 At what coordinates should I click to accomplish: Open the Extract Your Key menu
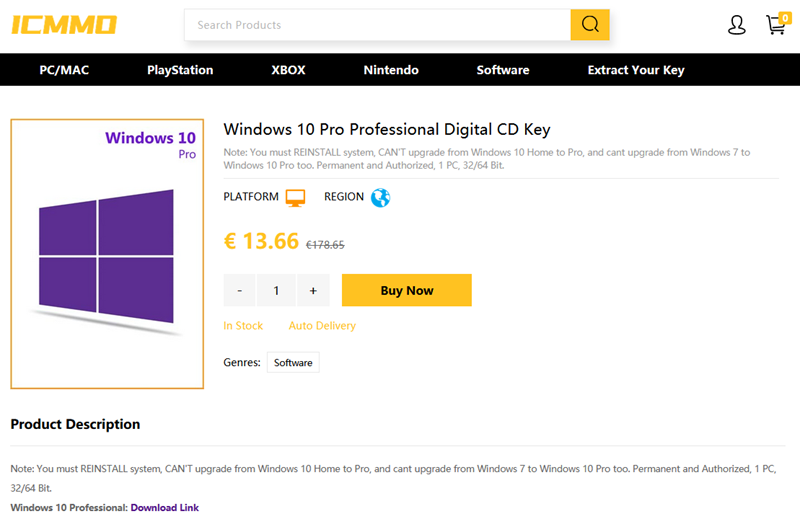(636, 70)
